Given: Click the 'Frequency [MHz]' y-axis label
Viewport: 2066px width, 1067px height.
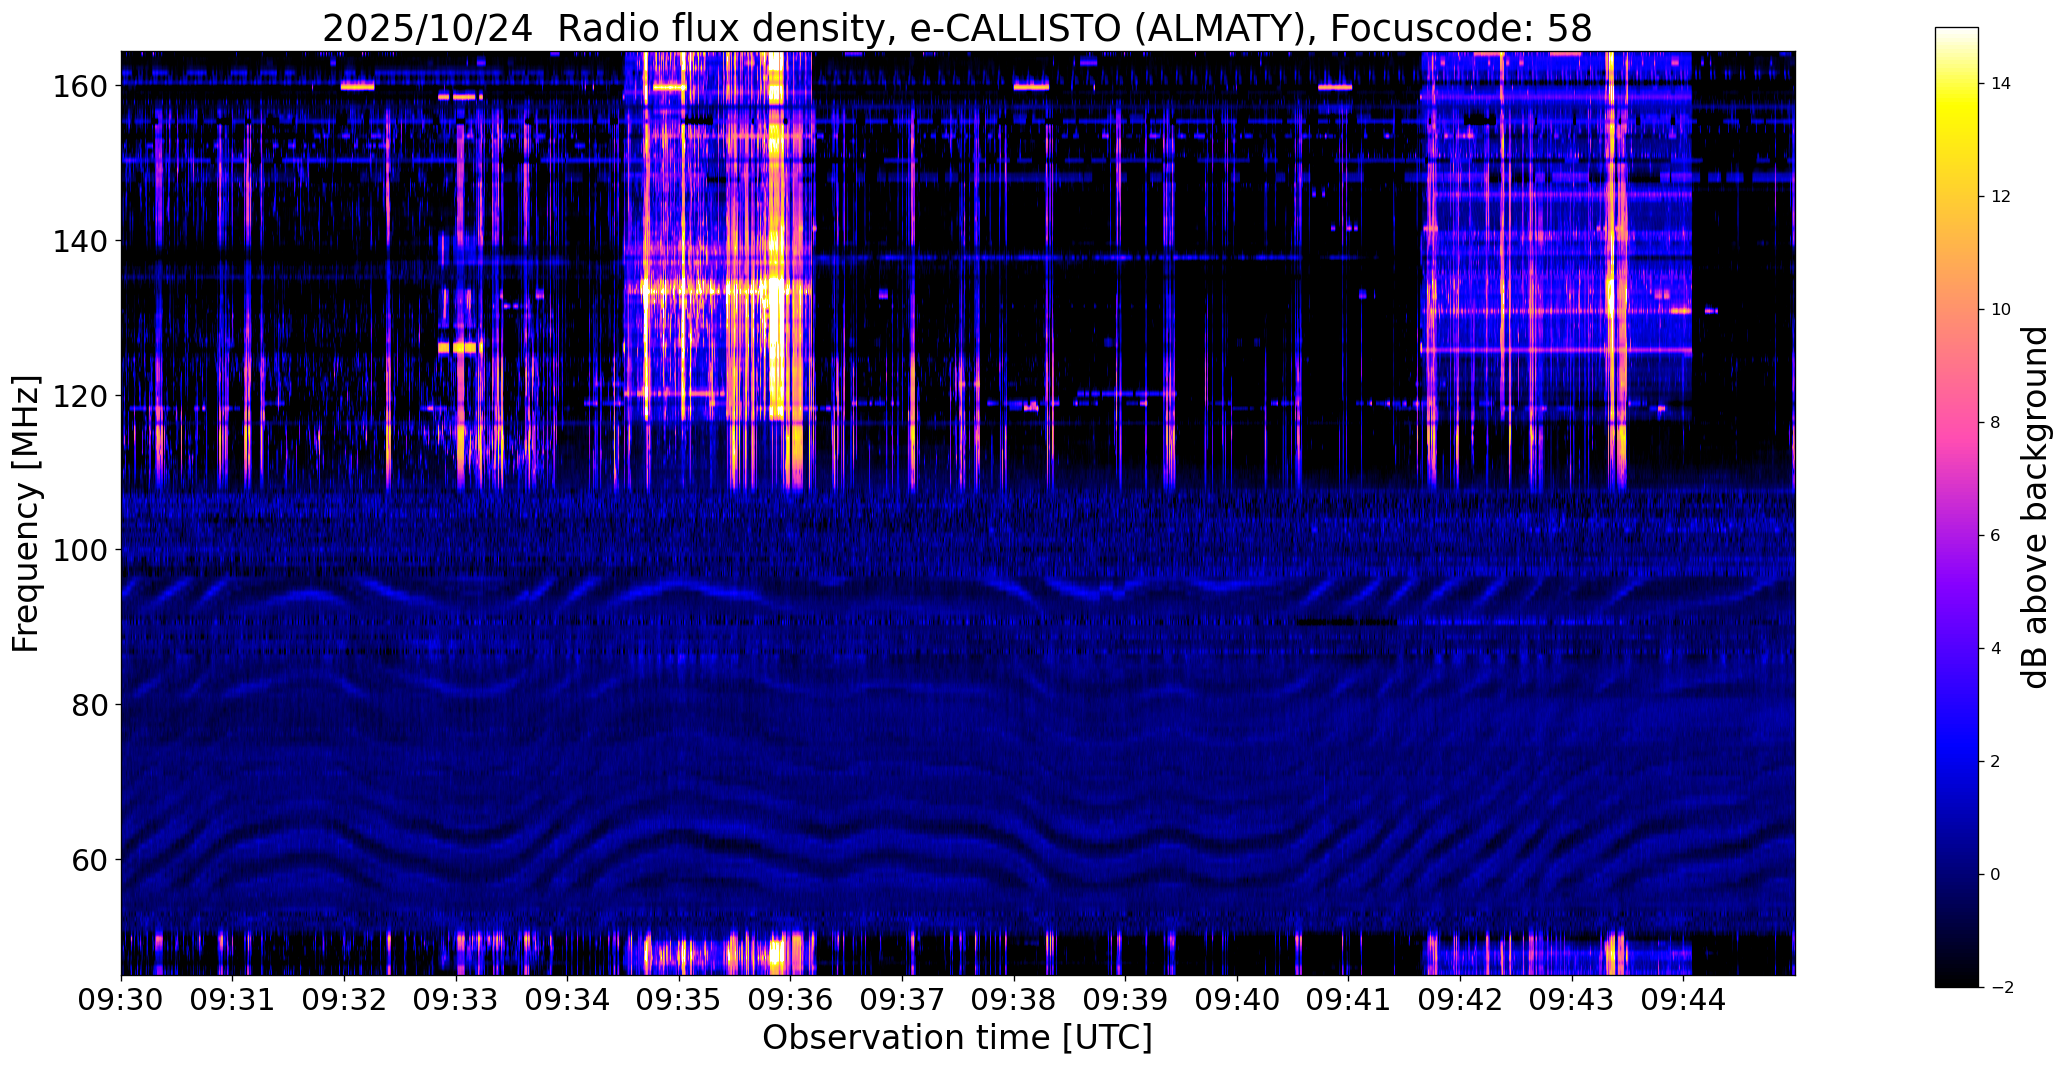Looking at the screenshot, I should point(26,513).
